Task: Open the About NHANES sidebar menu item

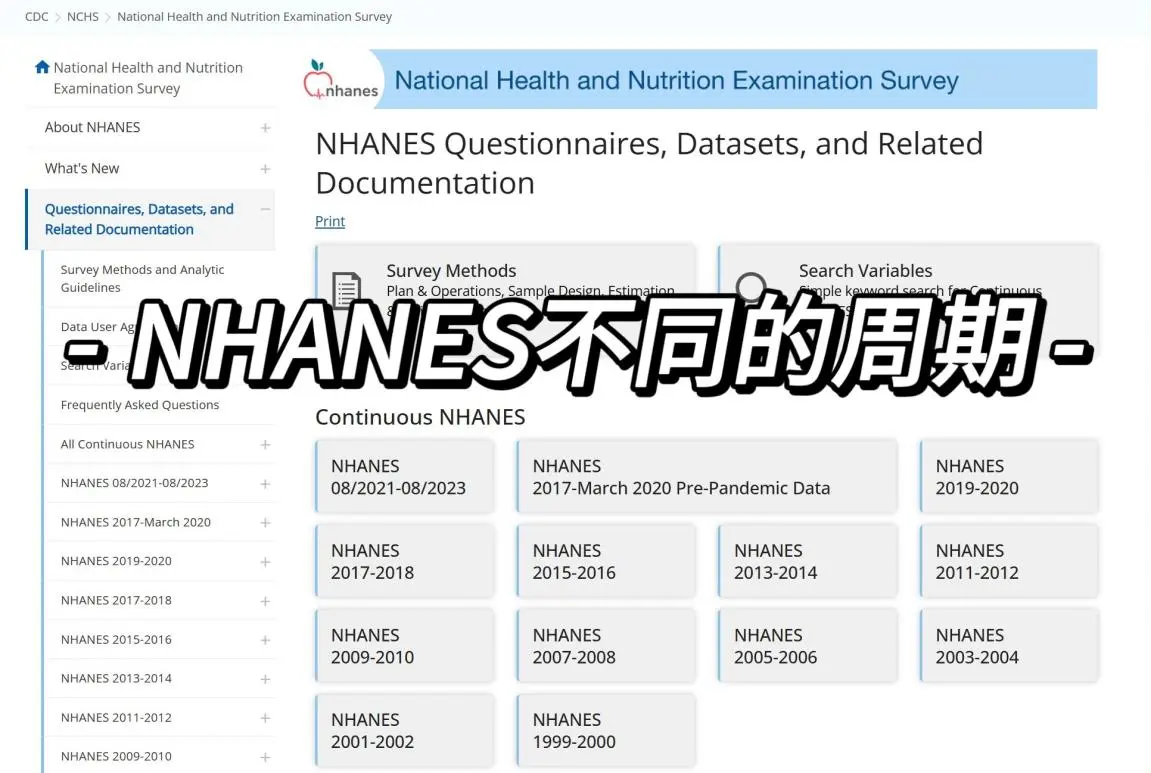Action: click(92, 127)
